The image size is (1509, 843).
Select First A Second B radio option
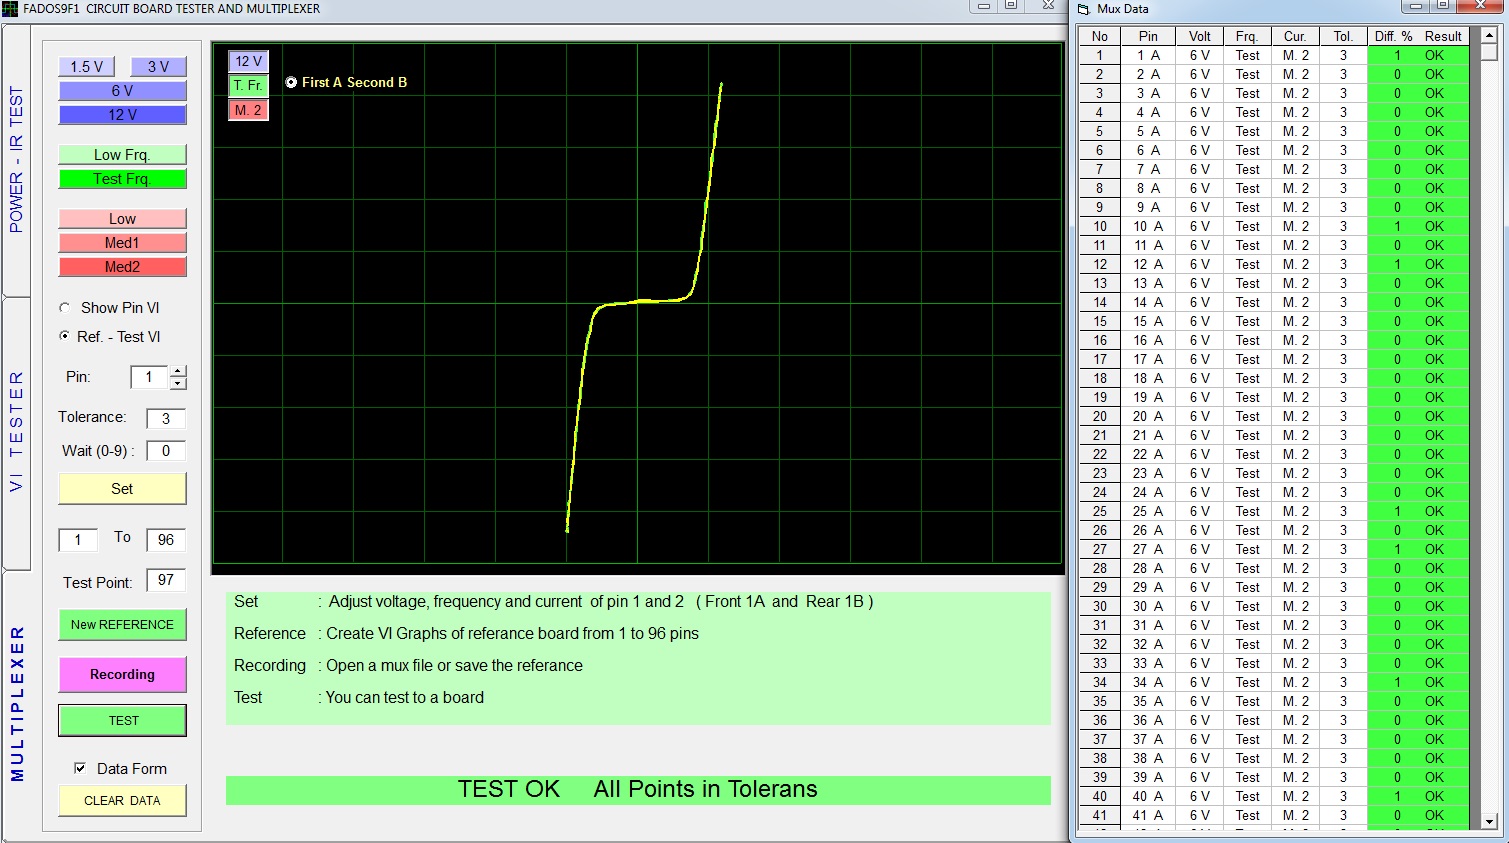coord(291,83)
